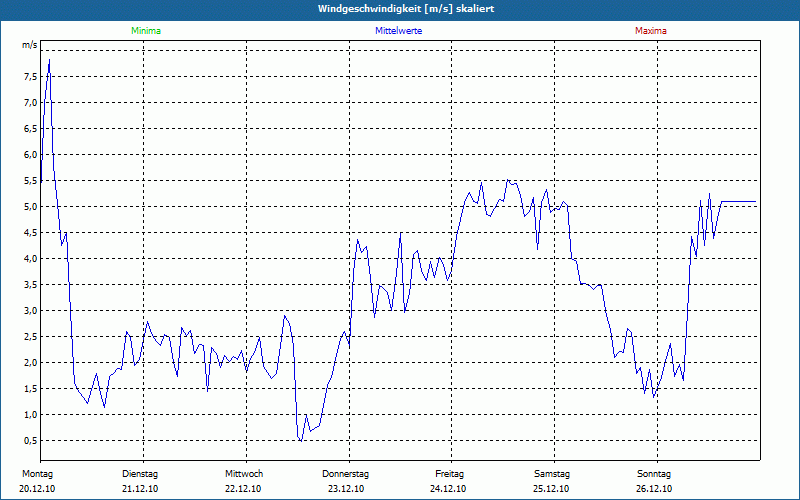Click the 6,0 y-axis value
Screen dimensions: 800x500
31,155
